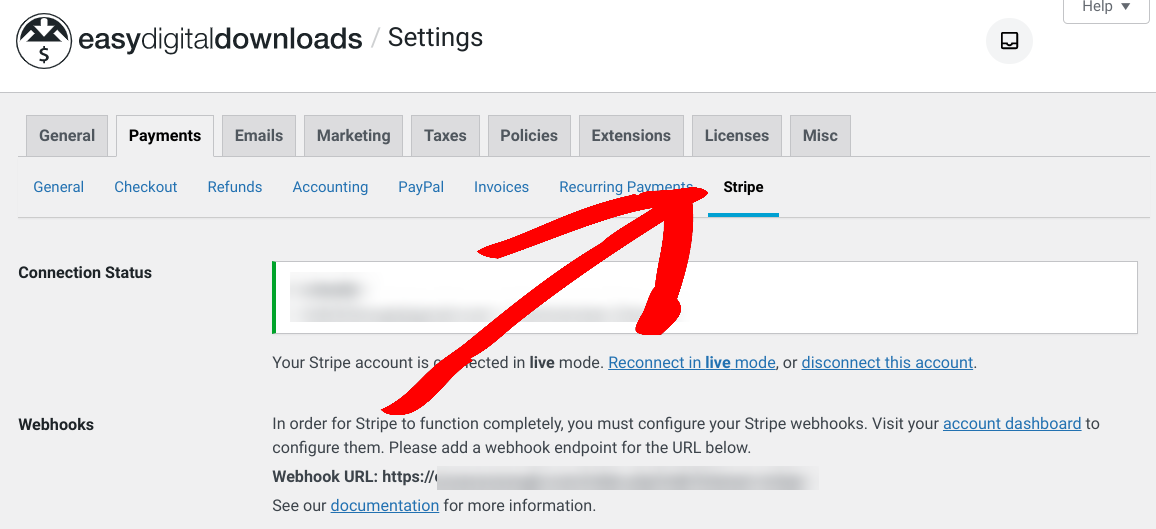This screenshot has height=529, width=1156.
Task: Go to the Marketing tab
Action: point(354,136)
